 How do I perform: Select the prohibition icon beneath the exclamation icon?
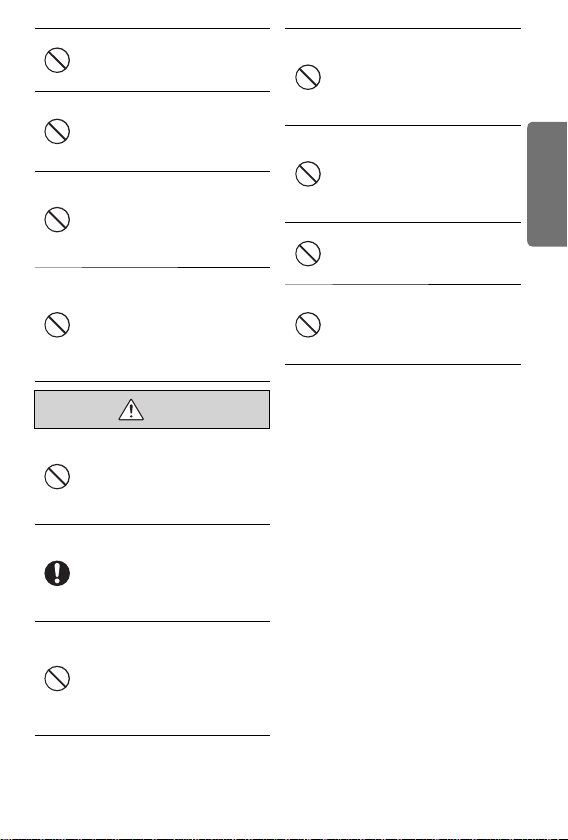pos(57,678)
